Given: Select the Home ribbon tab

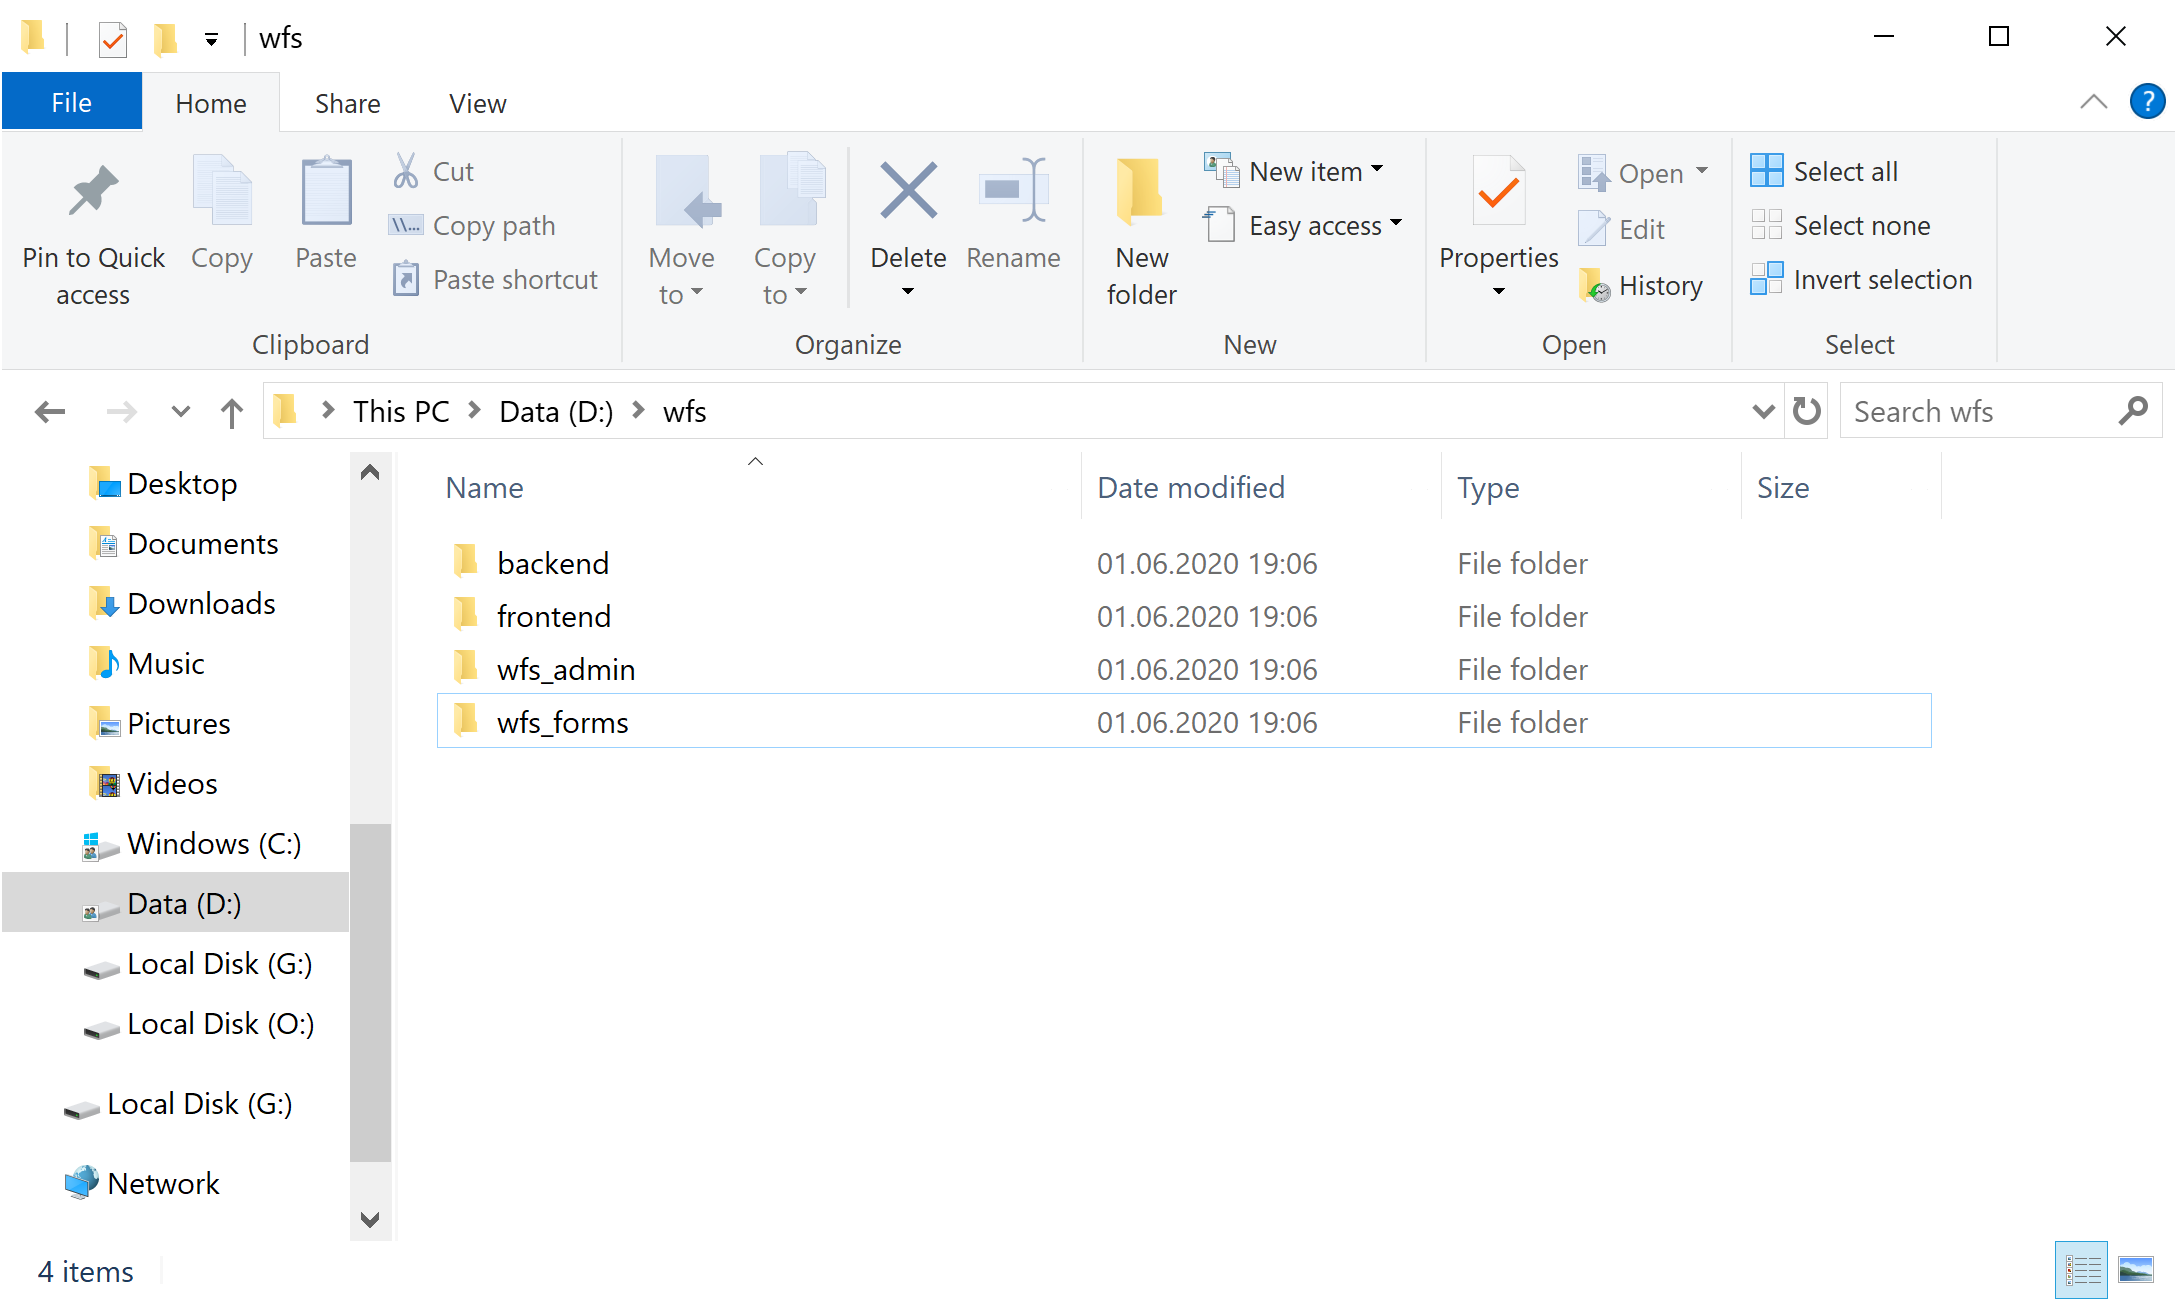Looking at the screenshot, I should 210,103.
